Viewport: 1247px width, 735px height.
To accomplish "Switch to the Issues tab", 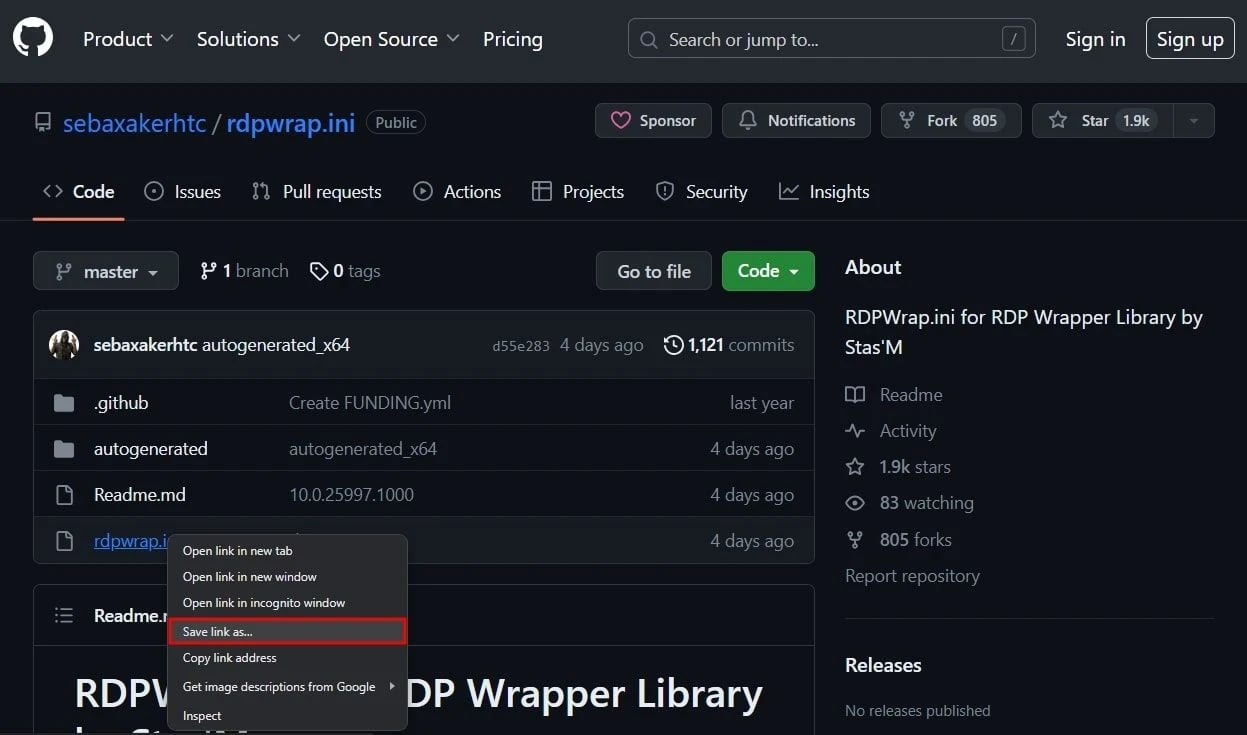I will [x=182, y=191].
